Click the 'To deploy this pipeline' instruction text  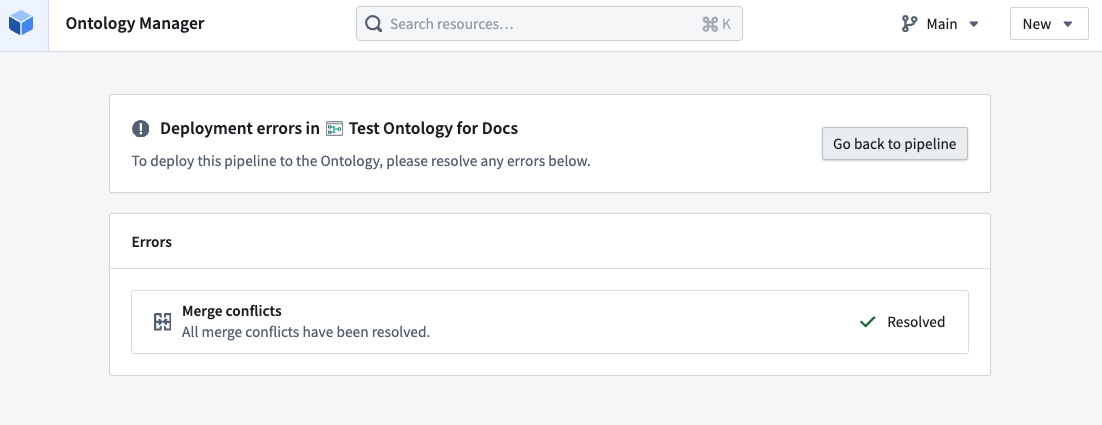coord(361,161)
